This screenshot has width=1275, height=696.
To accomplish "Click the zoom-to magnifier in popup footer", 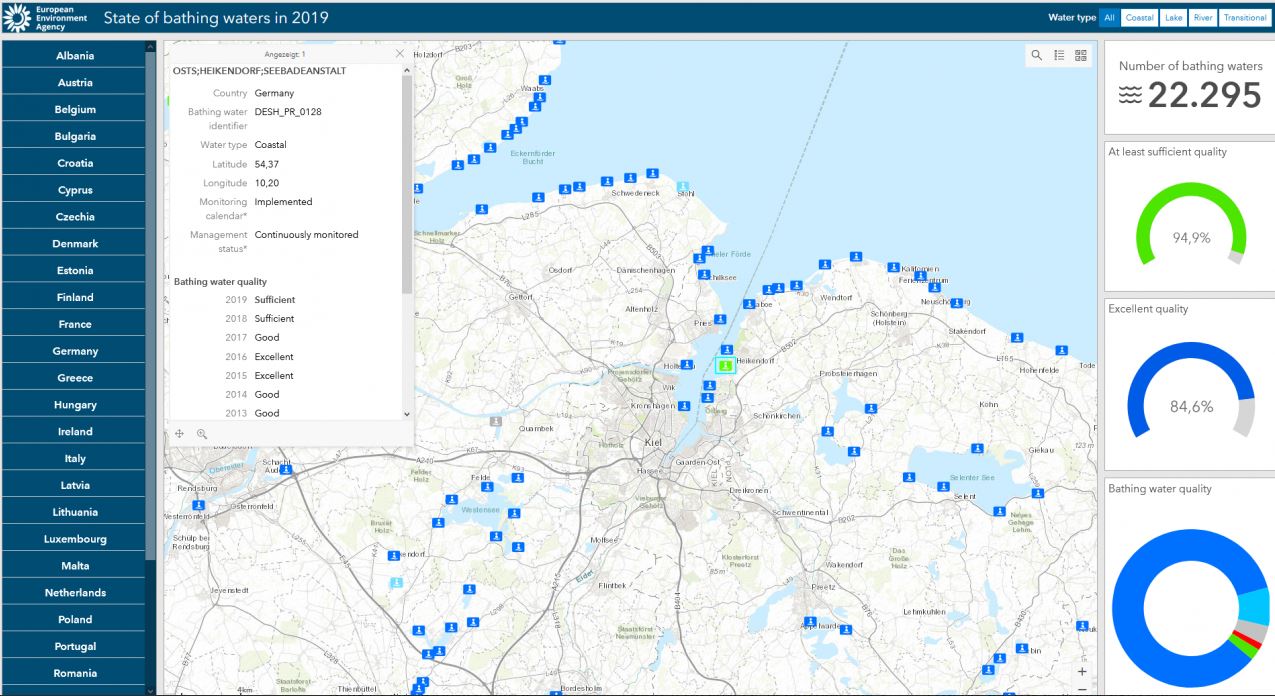I will coord(202,434).
